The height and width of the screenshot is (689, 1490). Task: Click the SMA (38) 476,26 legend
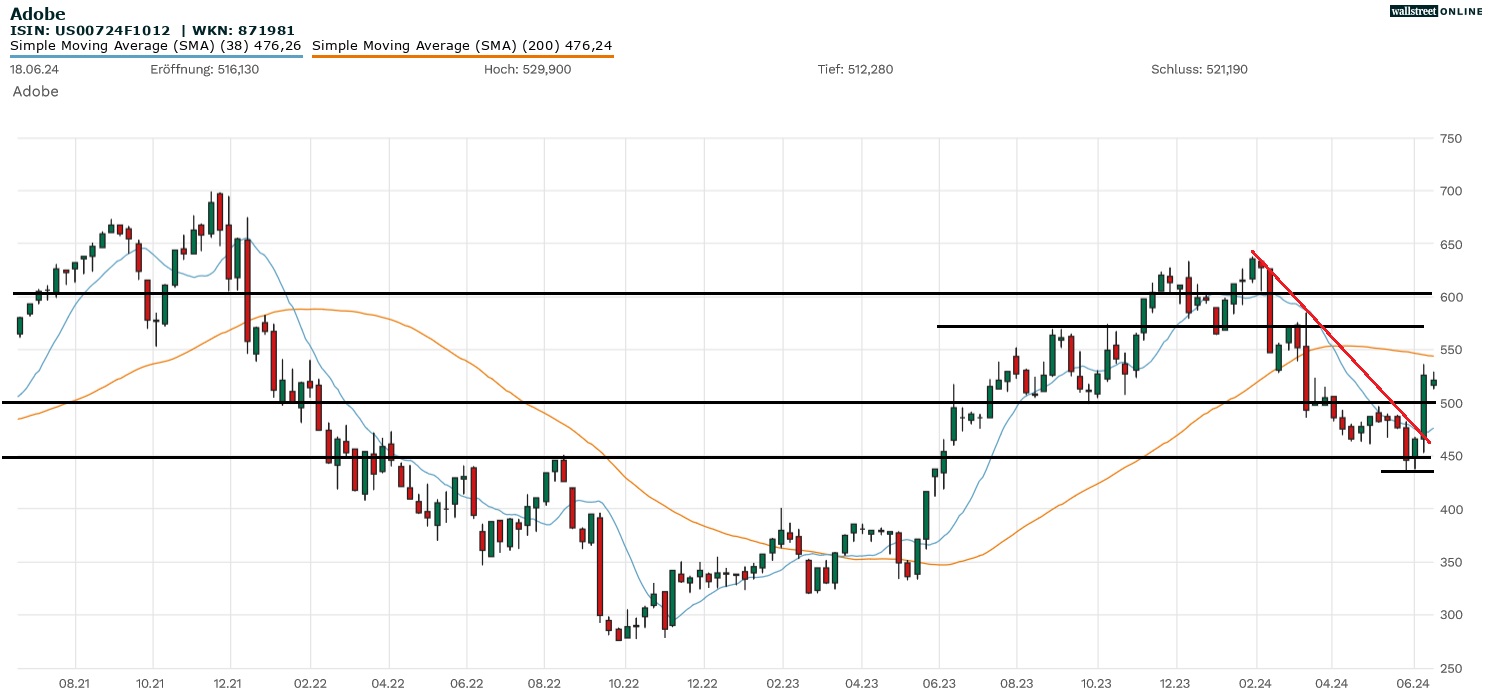click(156, 46)
